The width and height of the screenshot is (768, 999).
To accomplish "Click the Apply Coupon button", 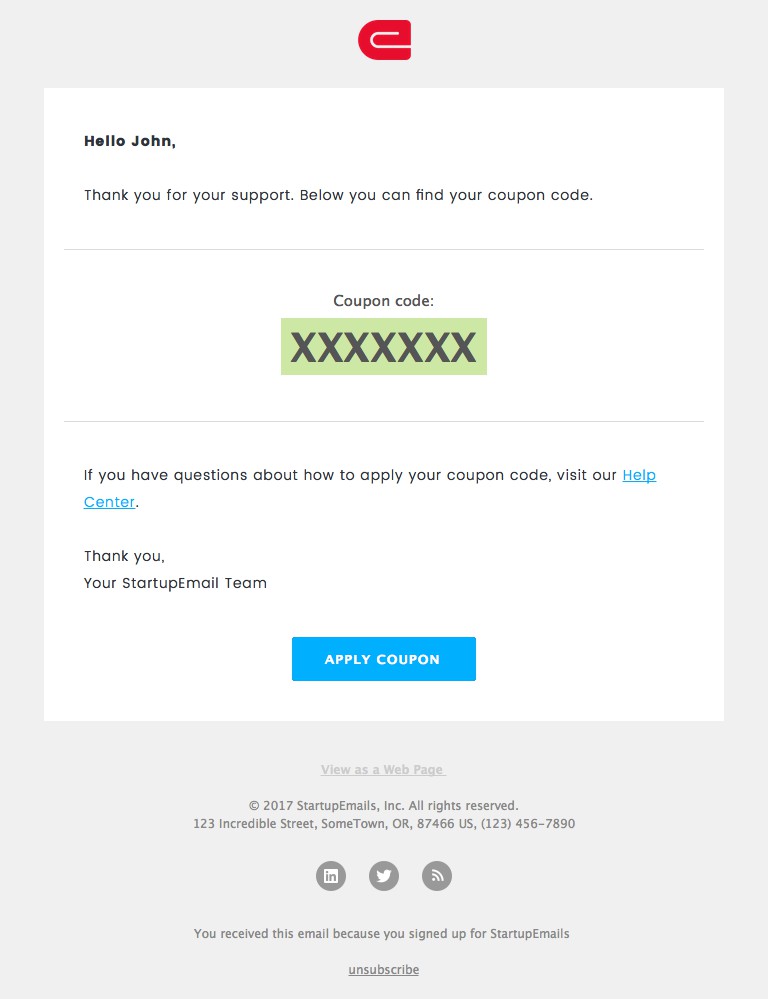I will coord(384,659).
